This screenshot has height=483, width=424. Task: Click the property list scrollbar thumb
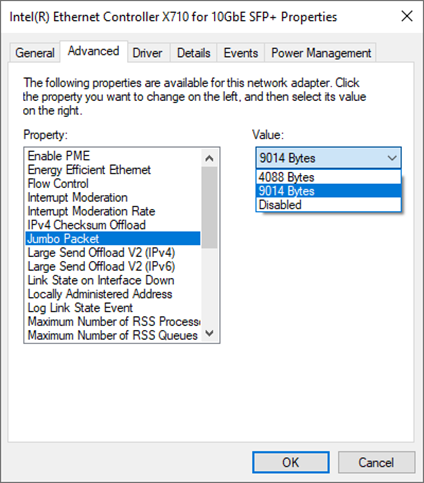click(x=209, y=207)
